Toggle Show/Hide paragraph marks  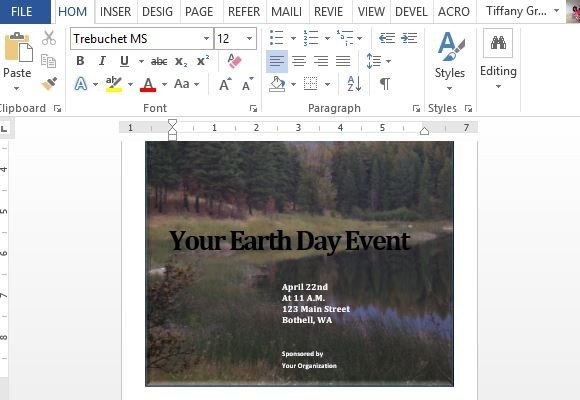tap(385, 84)
